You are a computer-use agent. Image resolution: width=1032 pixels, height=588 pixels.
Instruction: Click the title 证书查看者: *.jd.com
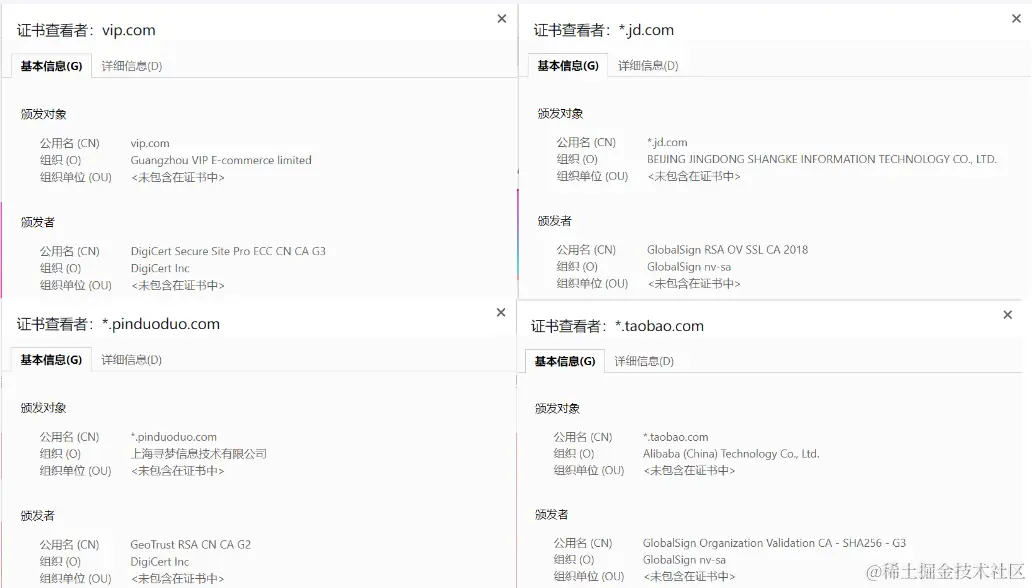point(604,30)
